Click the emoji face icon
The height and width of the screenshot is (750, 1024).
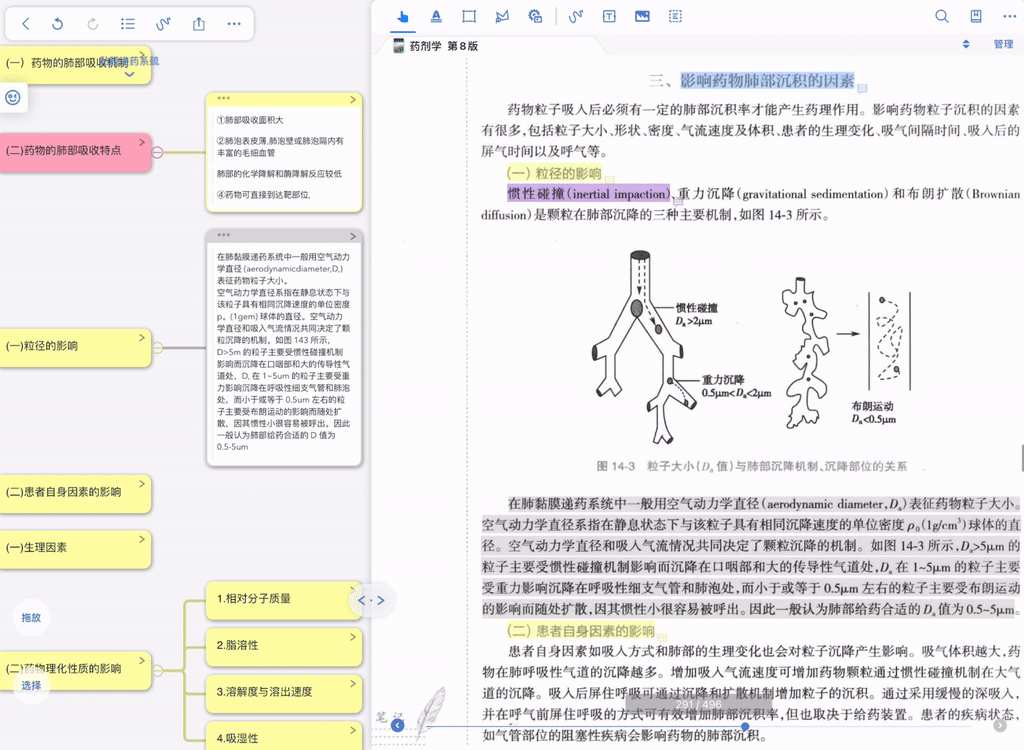point(13,98)
